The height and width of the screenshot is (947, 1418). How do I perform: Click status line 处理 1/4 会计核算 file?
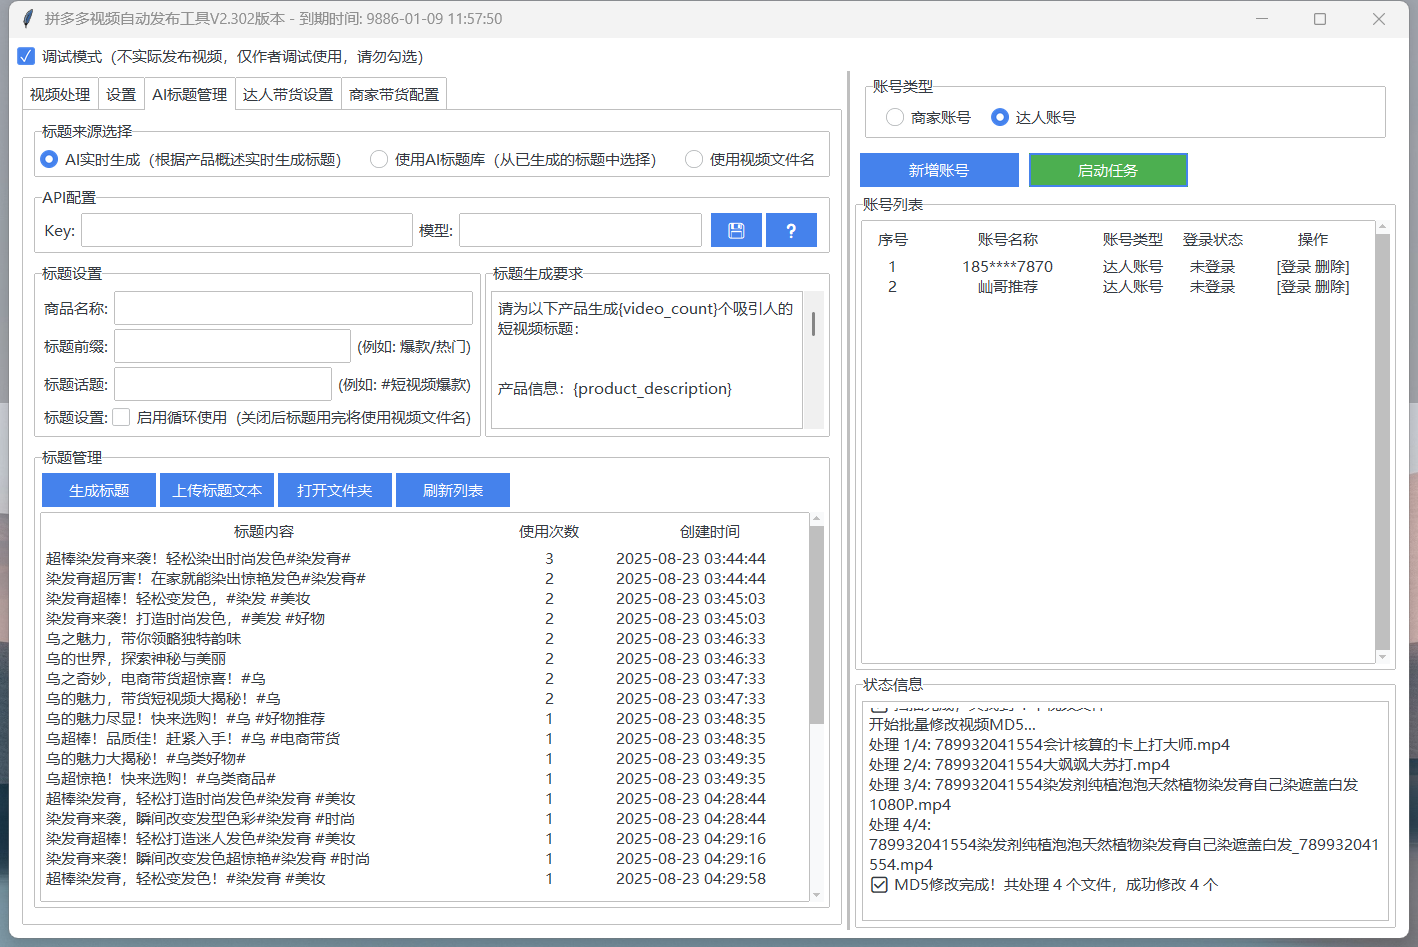(1049, 745)
